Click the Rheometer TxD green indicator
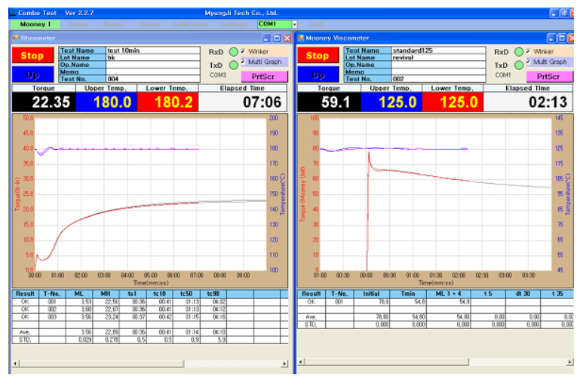The image size is (580, 384). click(x=233, y=65)
